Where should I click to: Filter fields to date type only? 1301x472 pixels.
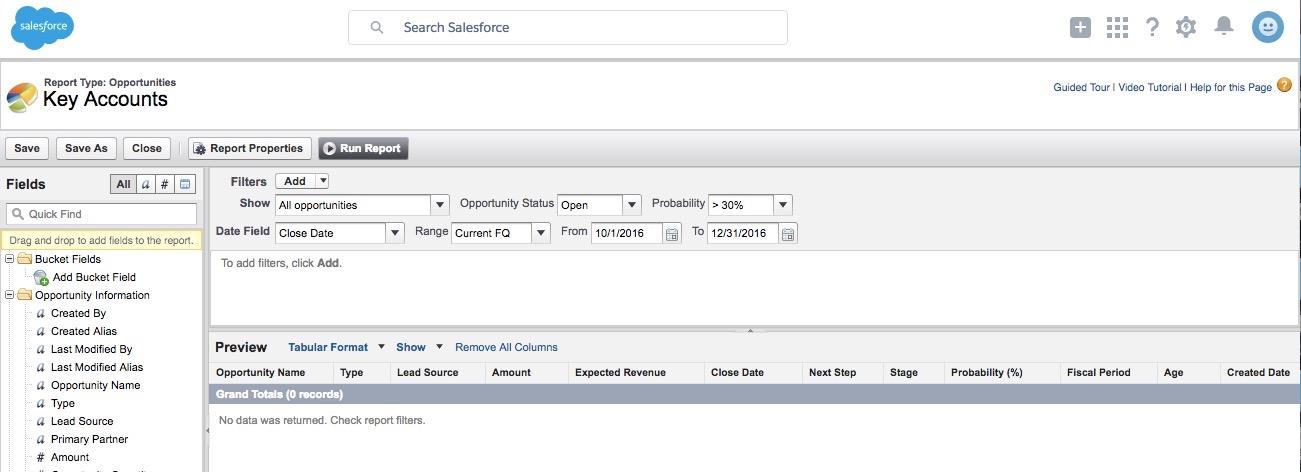[185, 184]
